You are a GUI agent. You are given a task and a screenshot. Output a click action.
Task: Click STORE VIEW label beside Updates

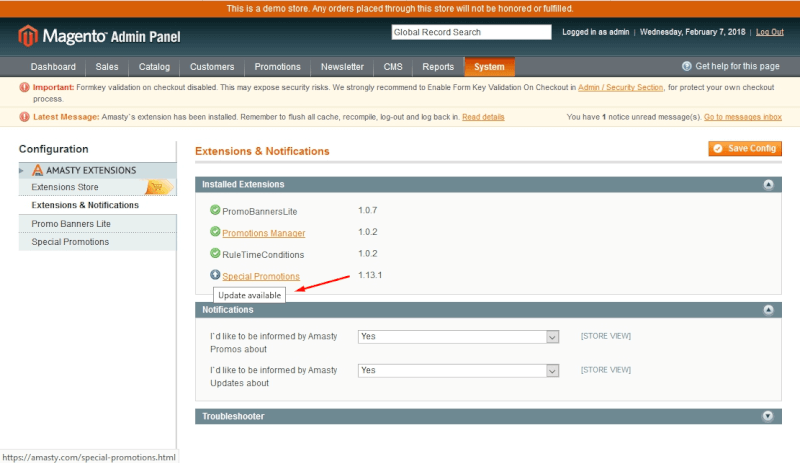click(606, 370)
